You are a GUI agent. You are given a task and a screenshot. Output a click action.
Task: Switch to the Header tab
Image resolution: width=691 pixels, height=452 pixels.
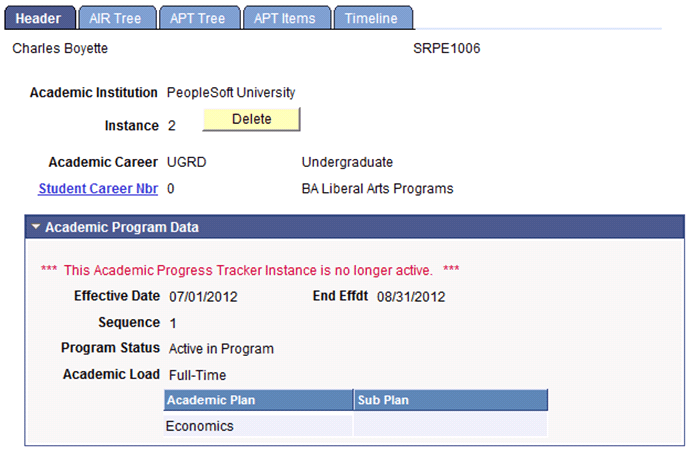click(40, 18)
